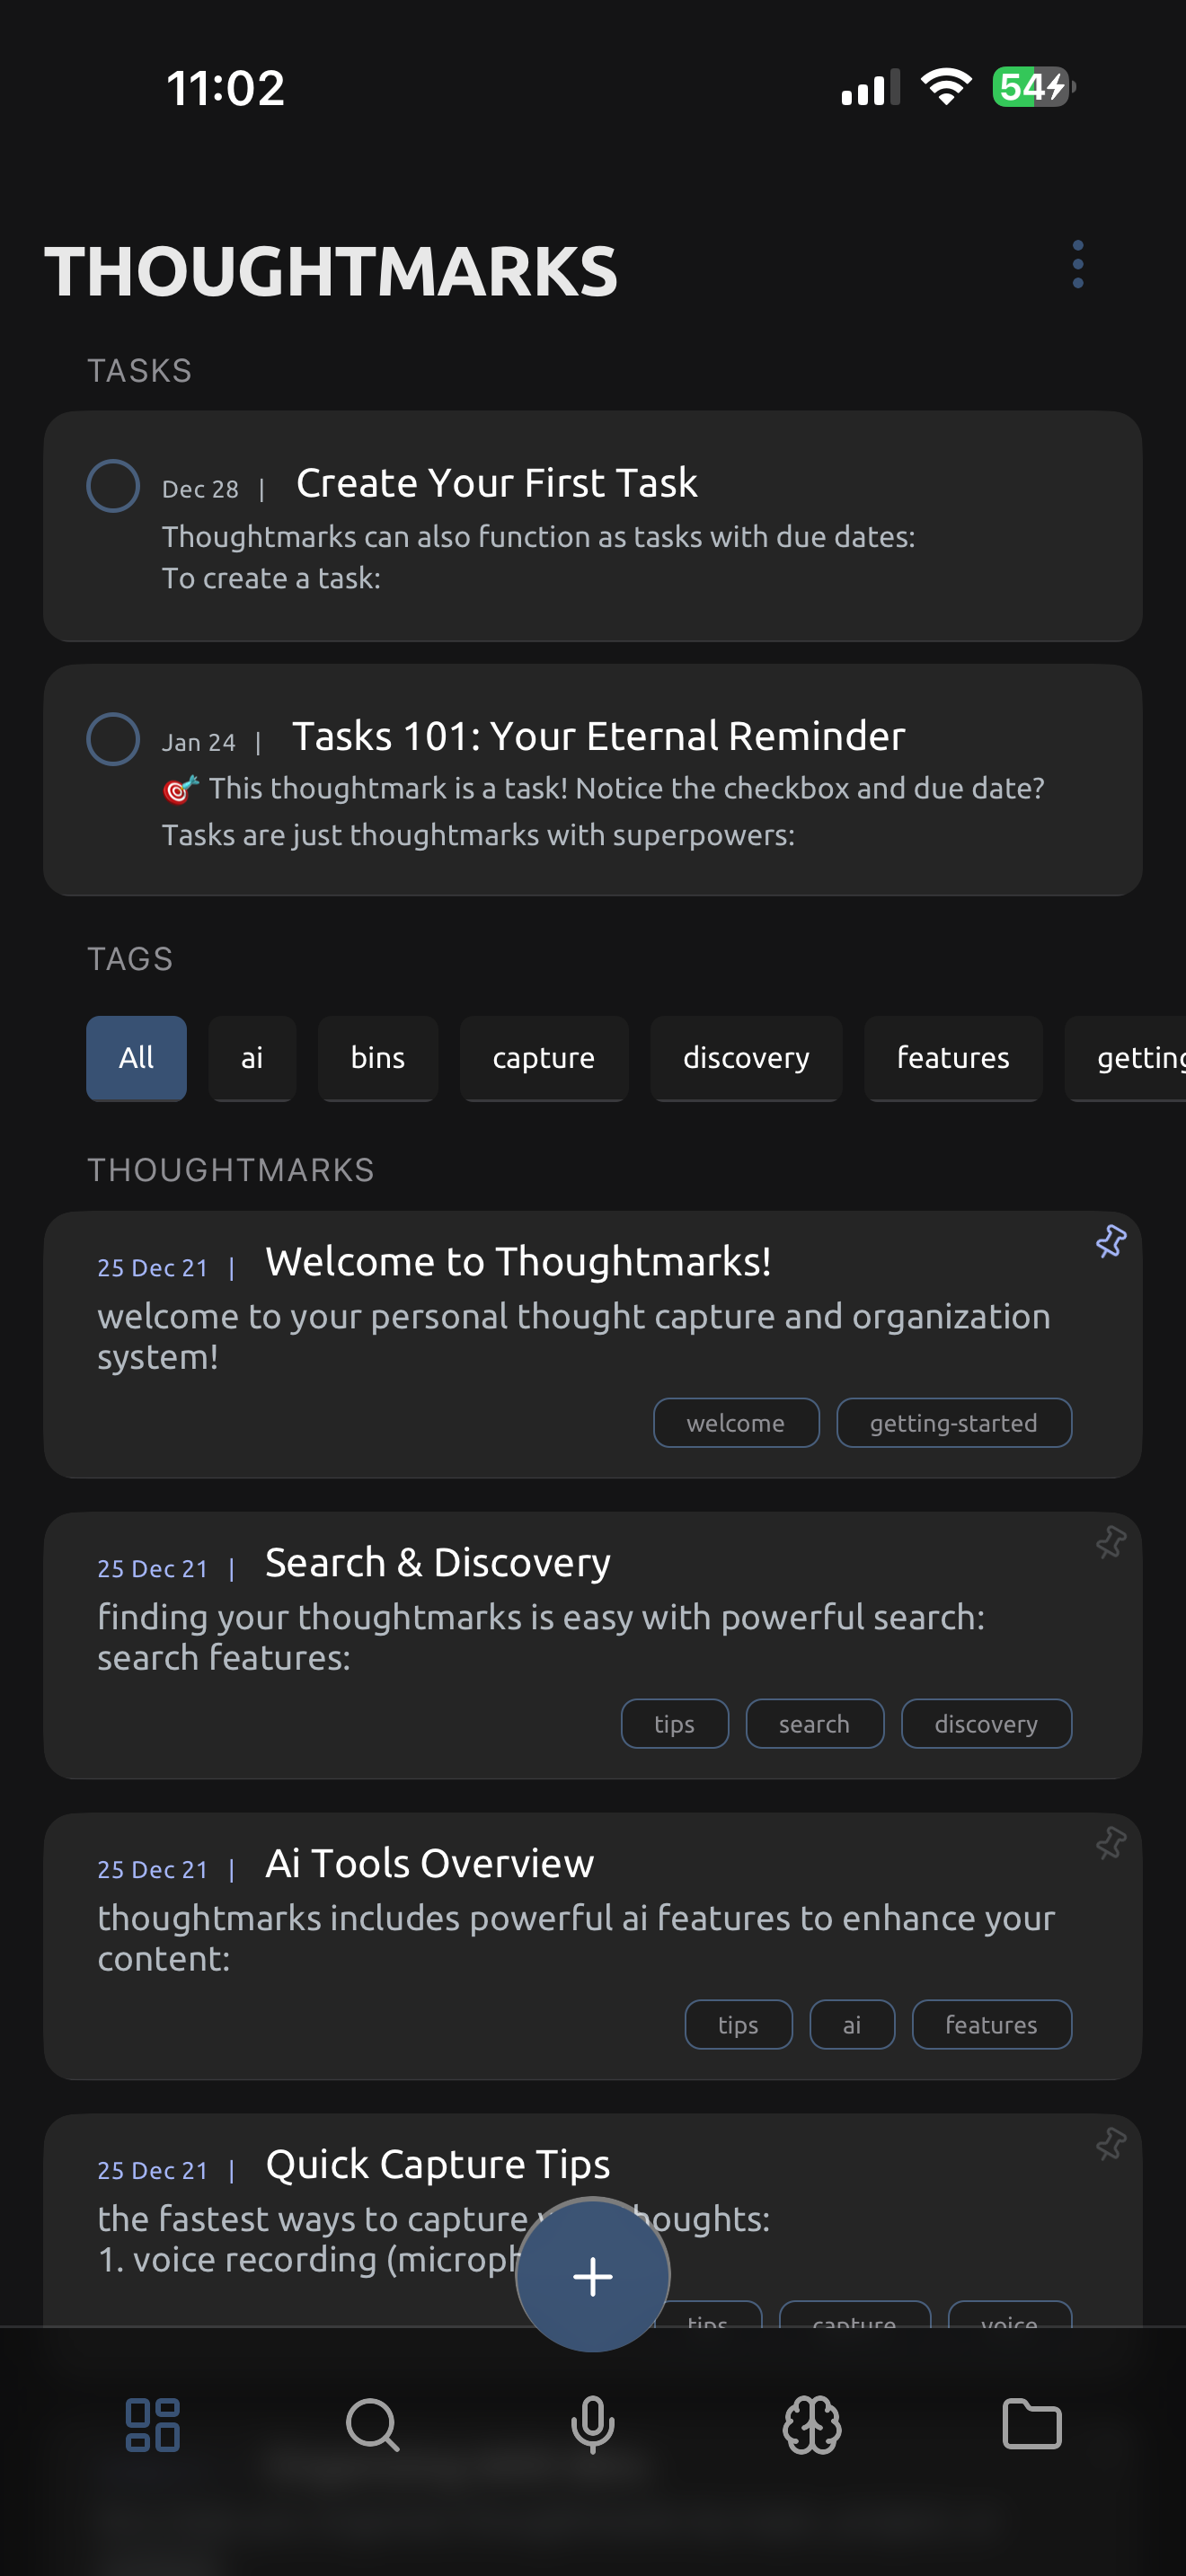Viewport: 1186px width, 2576px height.
Task: Open the dashboard grid icon in bottom bar
Action: click(152, 2425)
